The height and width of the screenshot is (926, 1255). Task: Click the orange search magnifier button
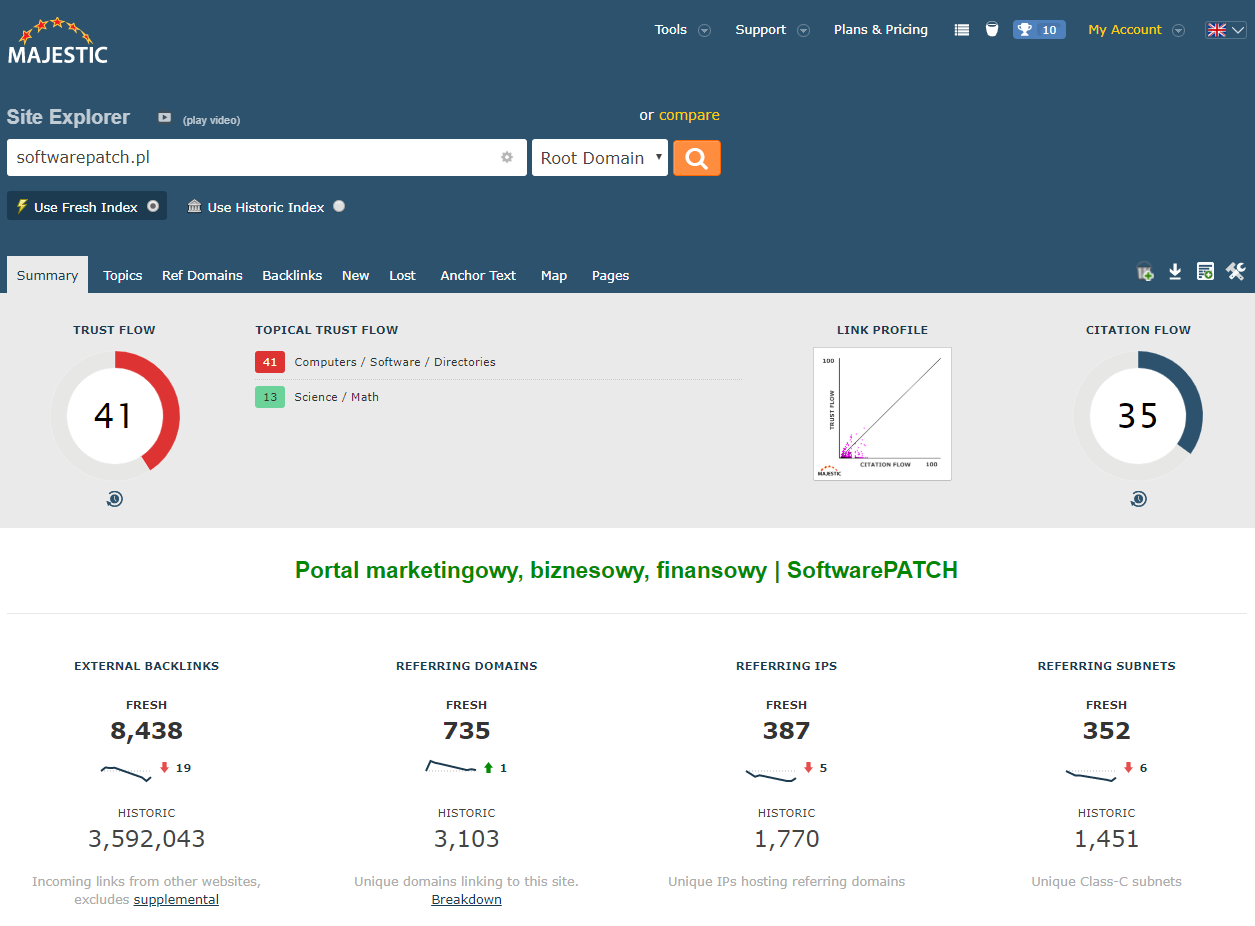[x=697, y=158]
